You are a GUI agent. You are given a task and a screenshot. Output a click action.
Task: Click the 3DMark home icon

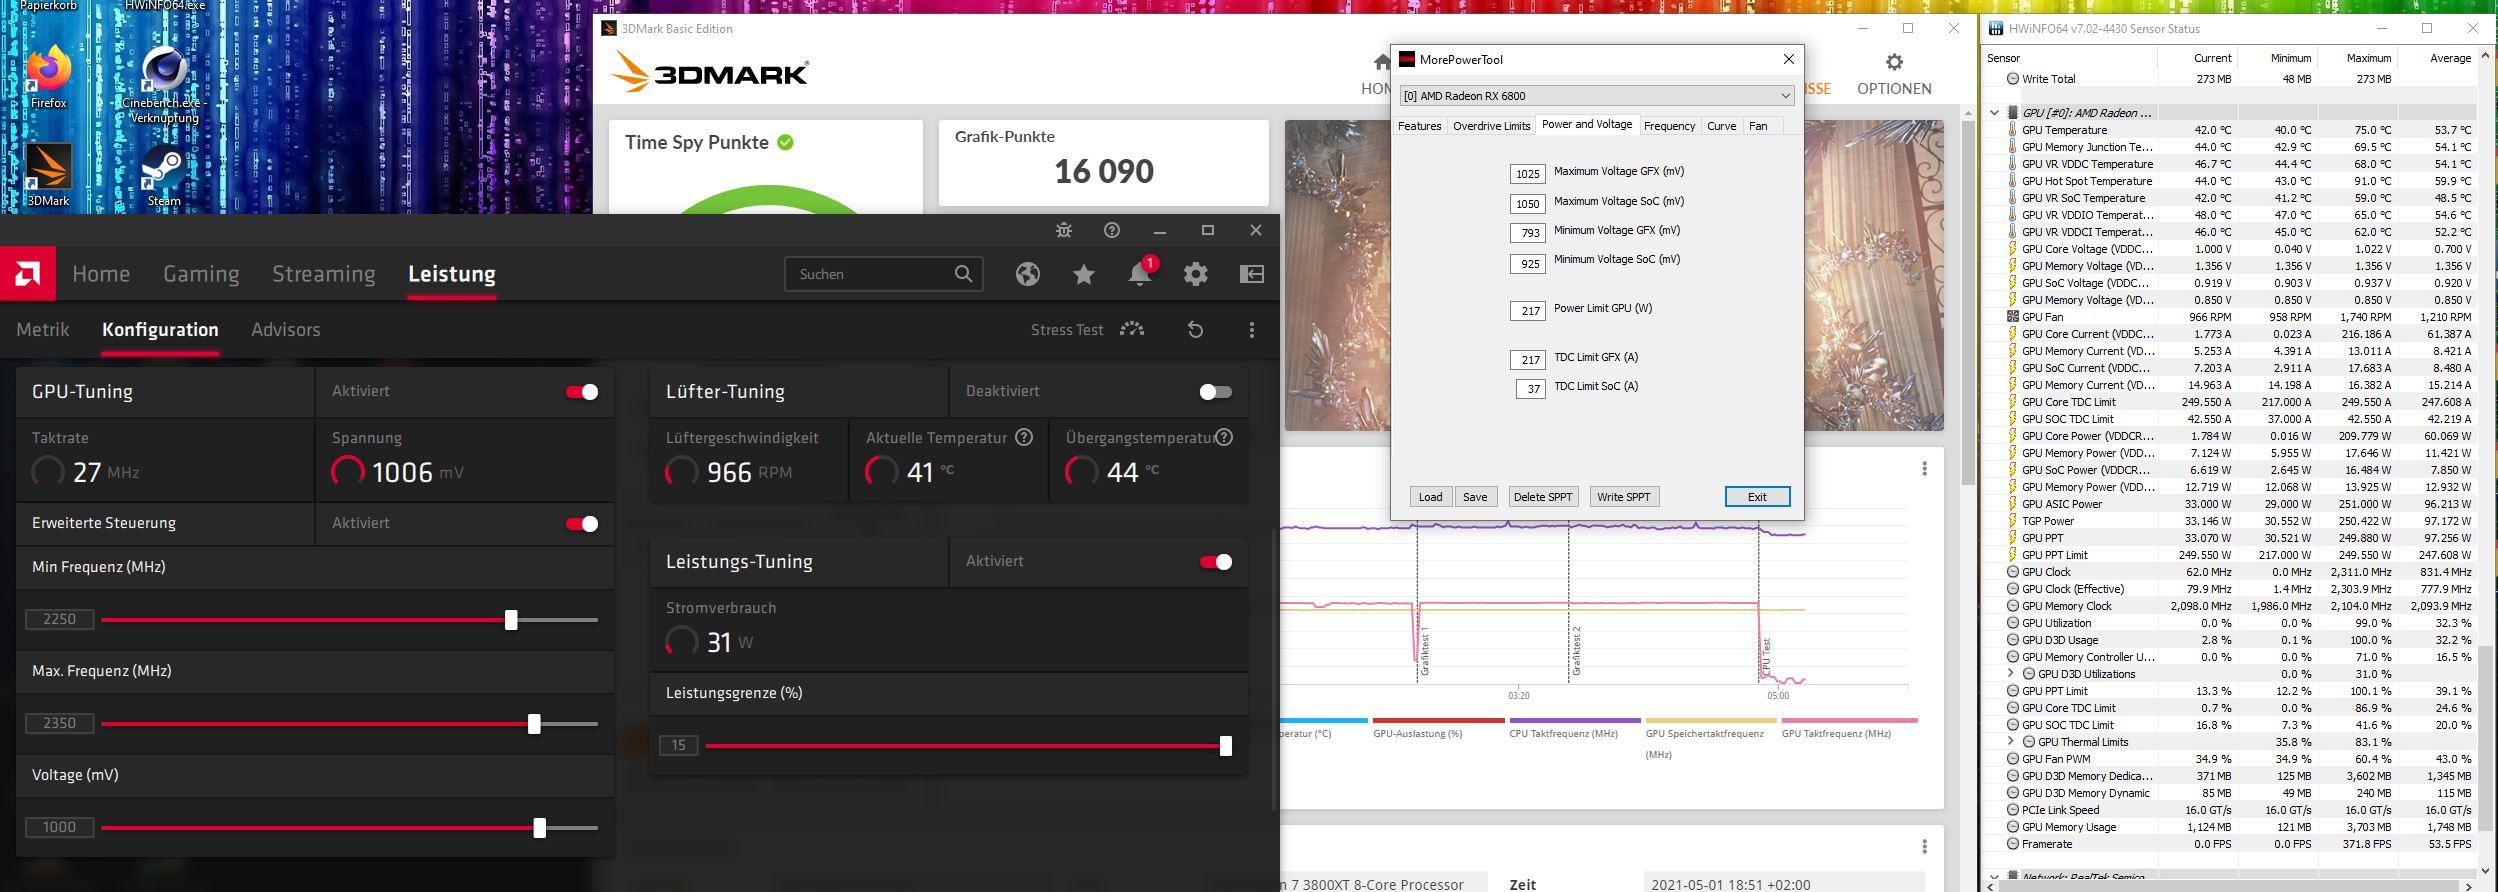tap(1382, 62)
